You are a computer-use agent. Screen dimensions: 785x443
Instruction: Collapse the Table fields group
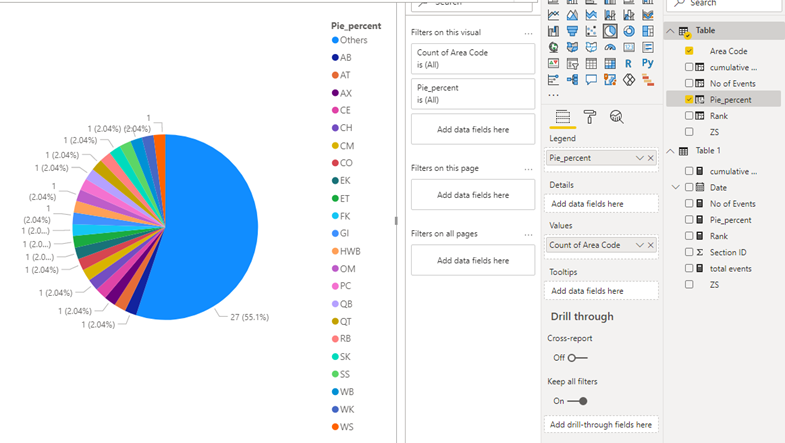[x=670, y=31]
